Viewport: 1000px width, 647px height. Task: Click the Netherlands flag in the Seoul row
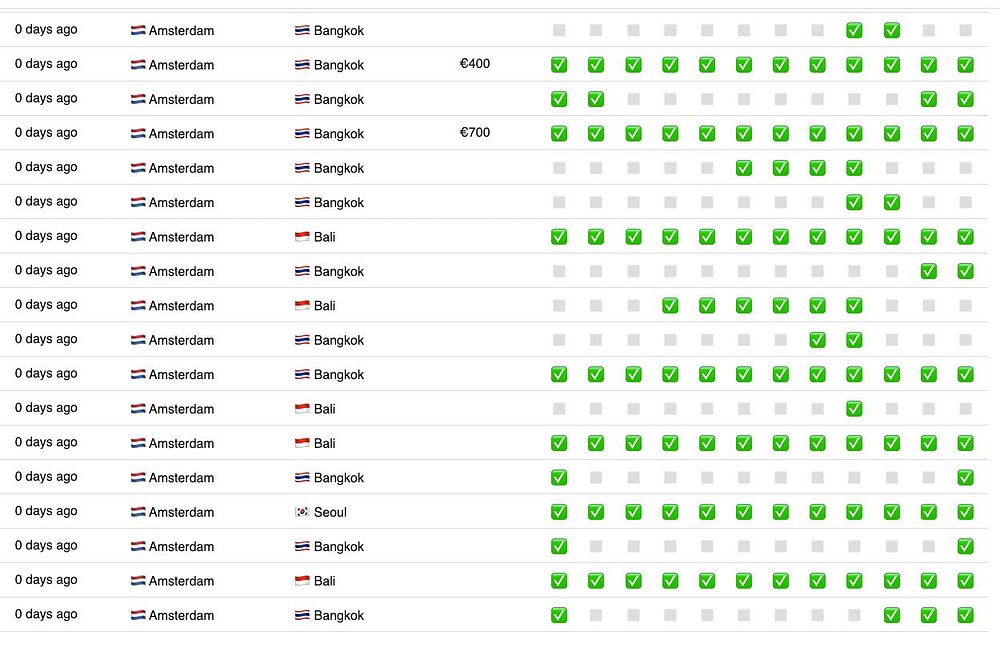(x=138, y=512)
